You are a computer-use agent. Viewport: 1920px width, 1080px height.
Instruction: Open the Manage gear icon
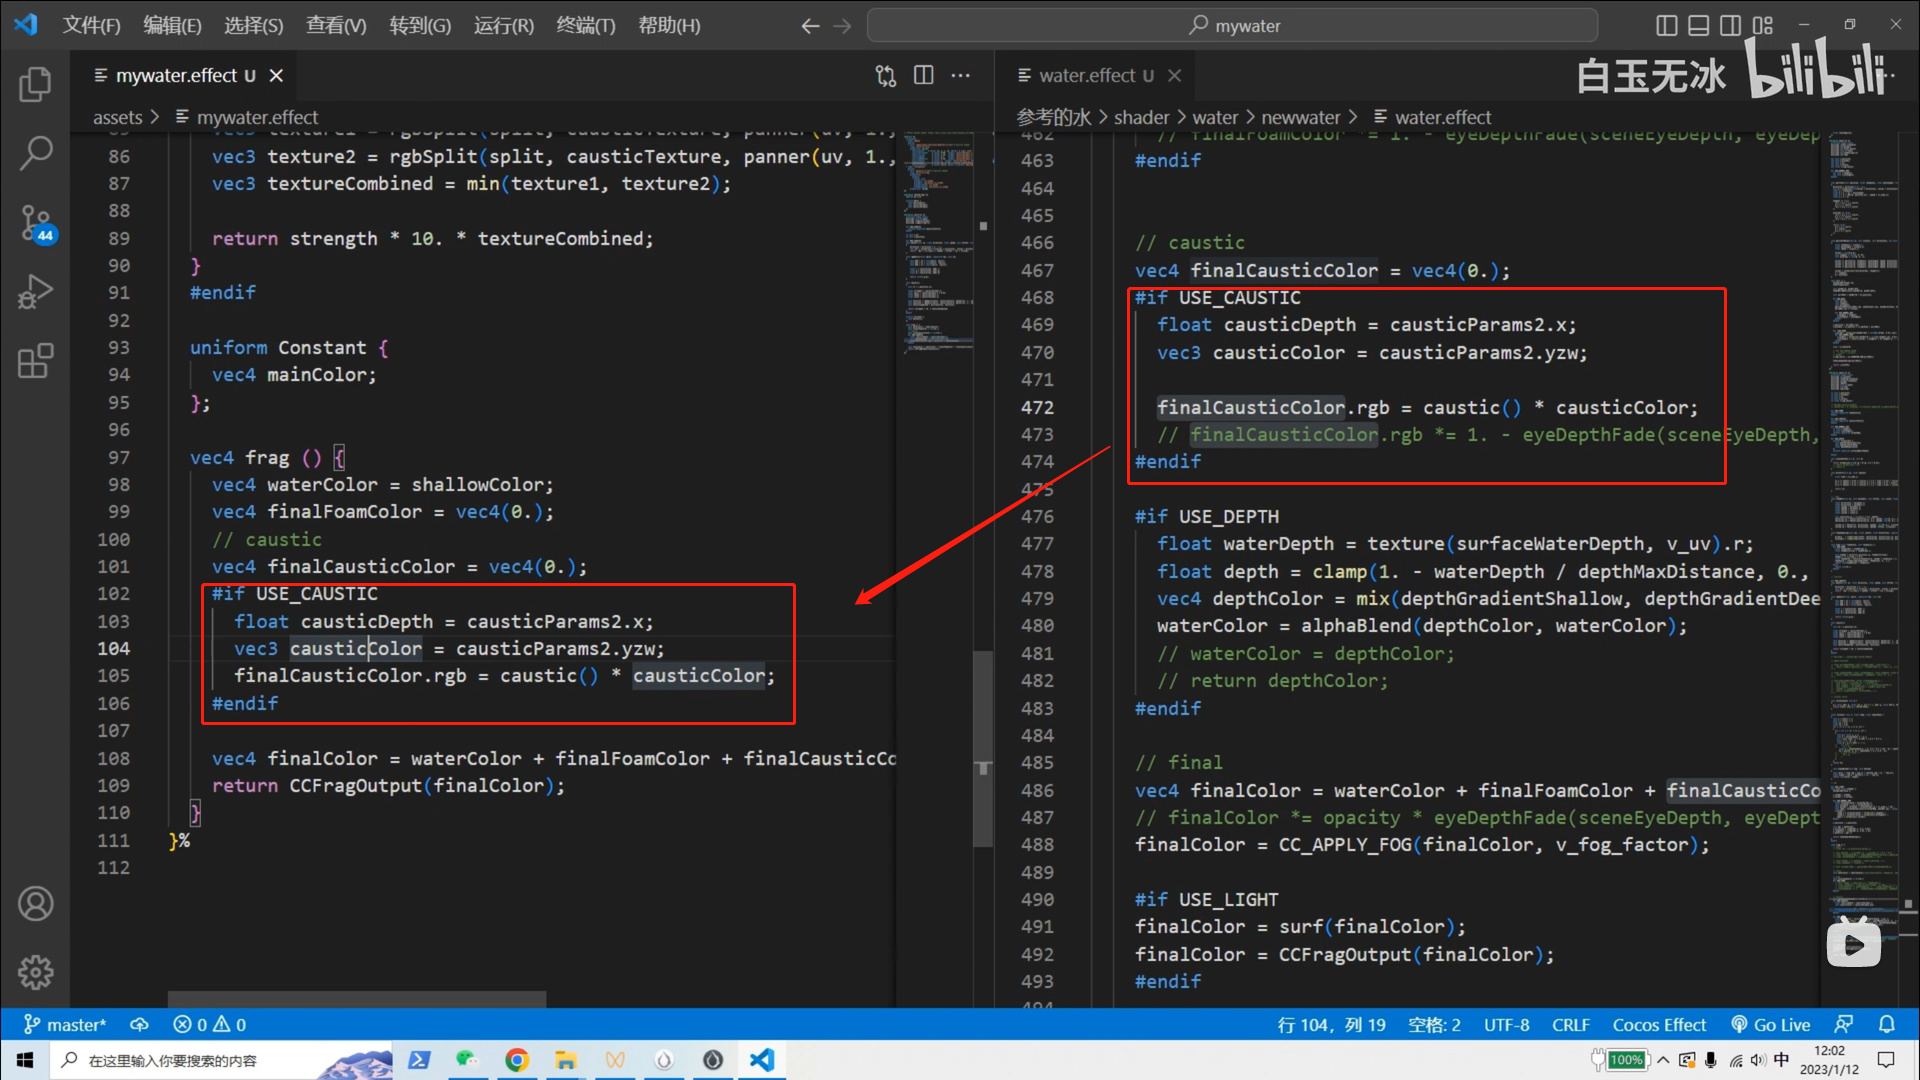tap(35, 972)
